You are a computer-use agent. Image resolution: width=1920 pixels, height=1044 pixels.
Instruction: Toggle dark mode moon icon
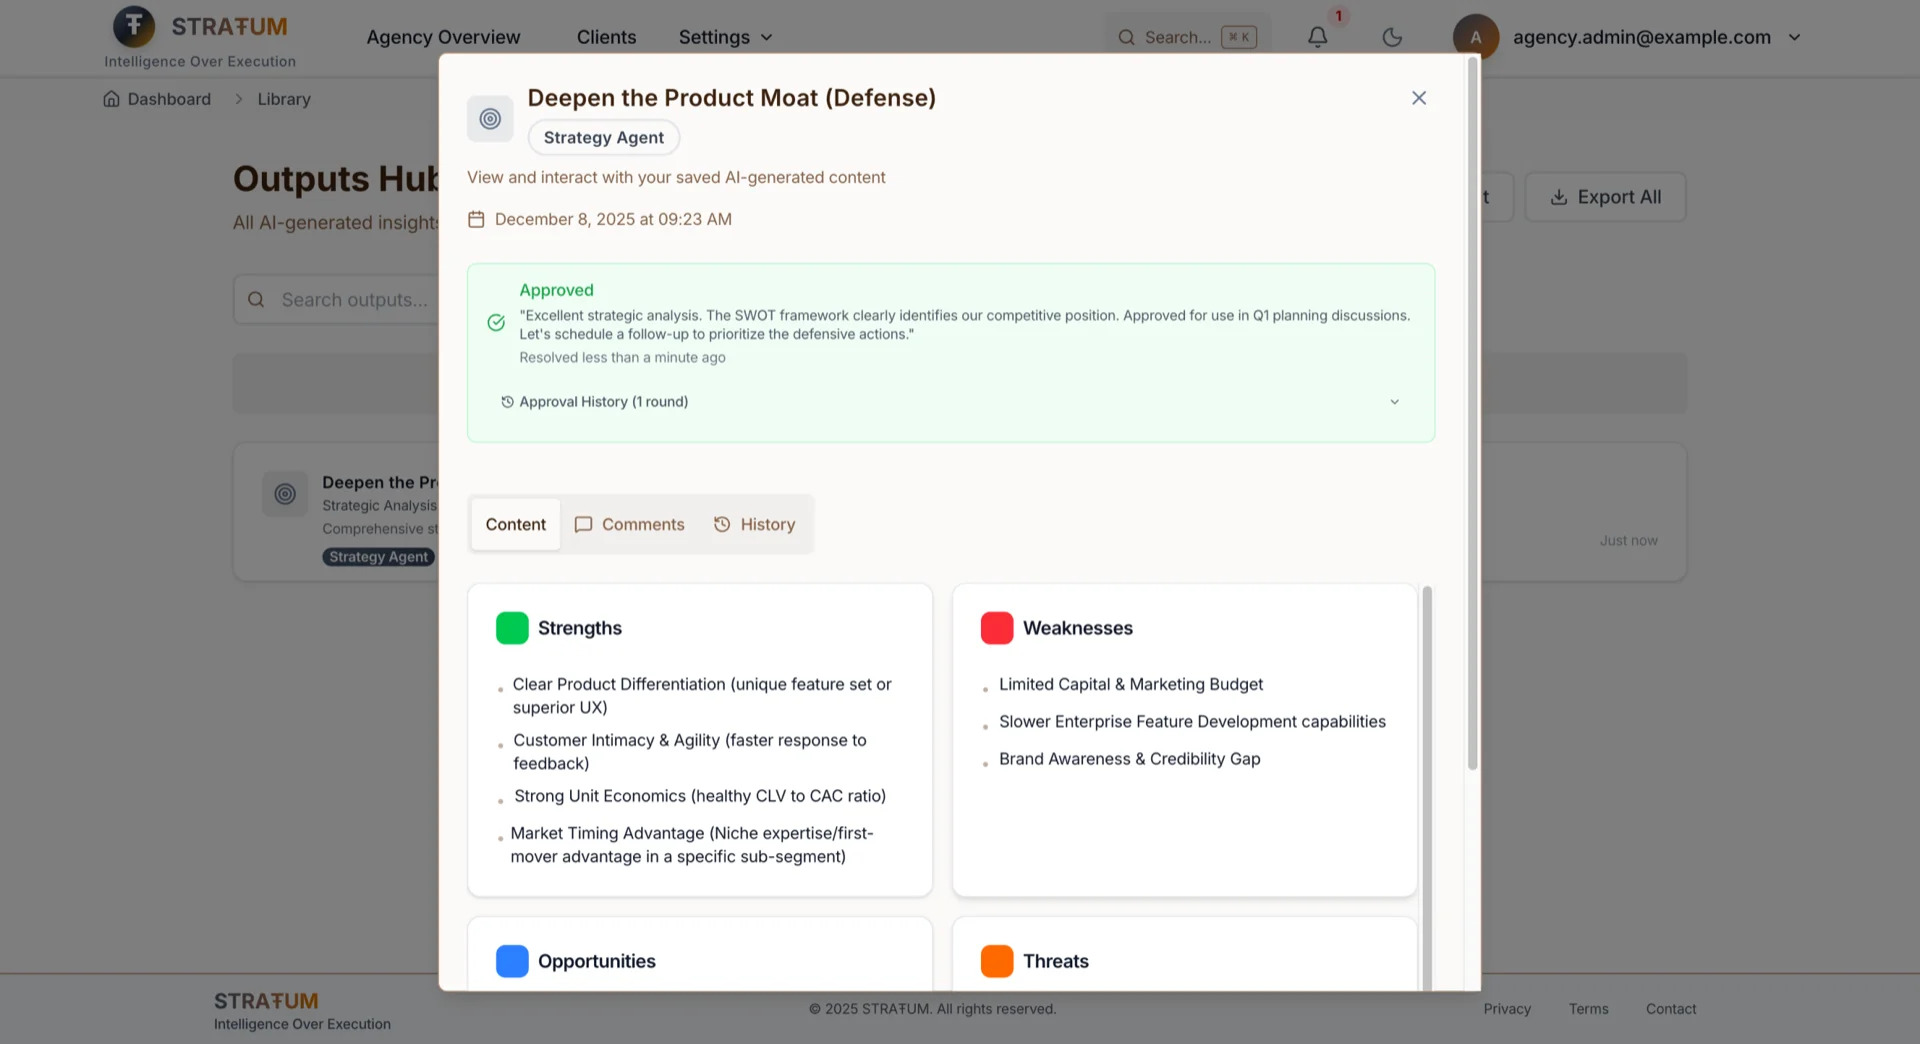click(1391, 37)
